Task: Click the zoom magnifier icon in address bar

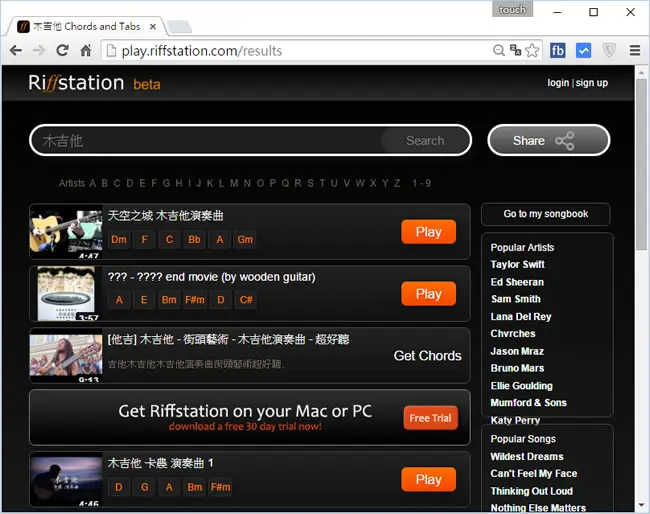Action: pos(499,50)
